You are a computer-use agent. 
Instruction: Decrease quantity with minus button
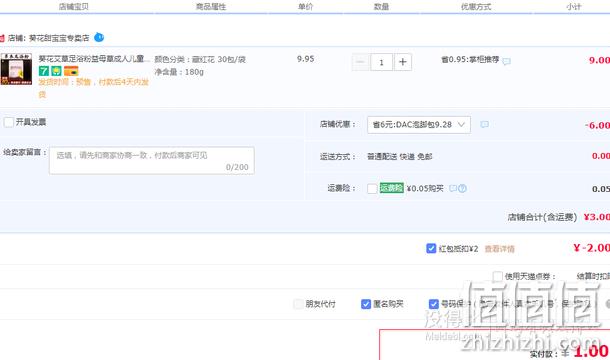tap(361, 62)
